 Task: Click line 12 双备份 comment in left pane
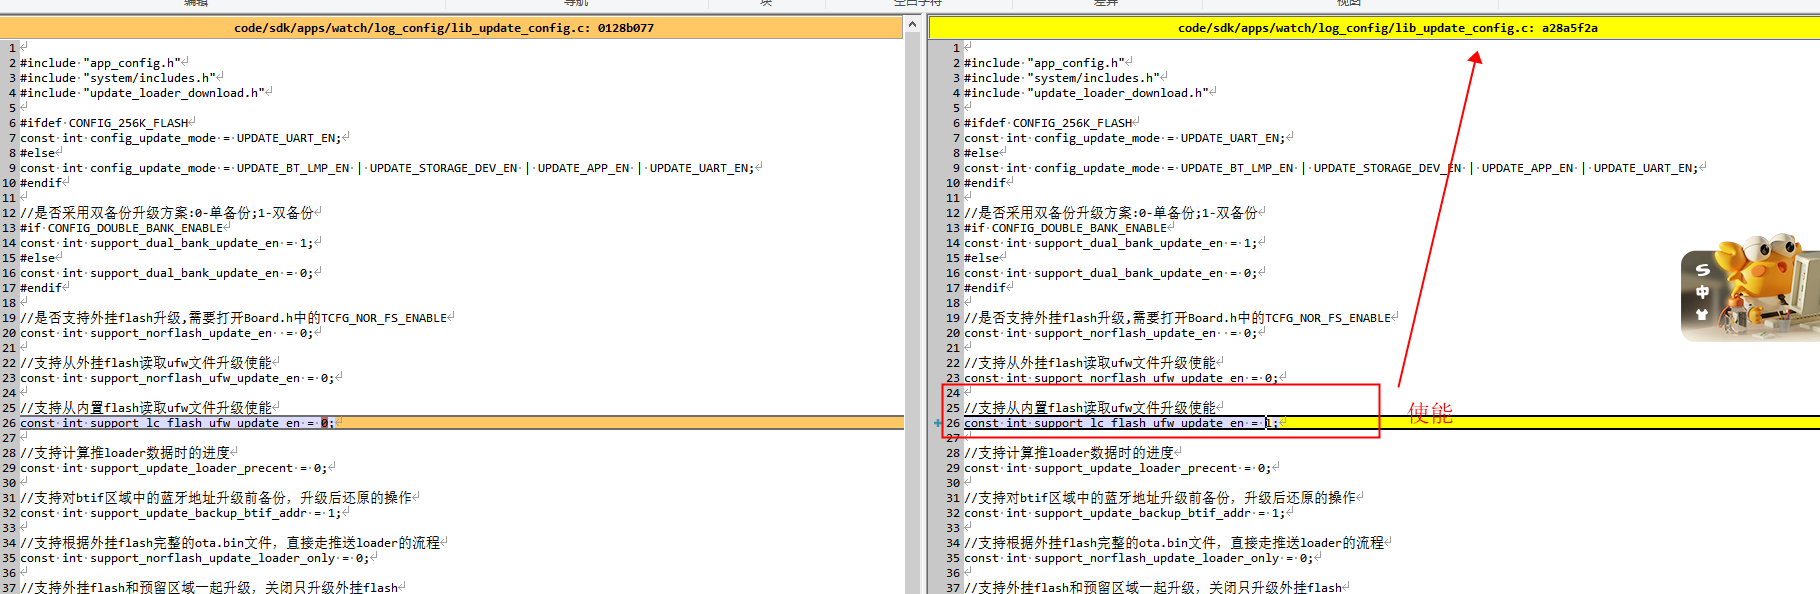166,213
